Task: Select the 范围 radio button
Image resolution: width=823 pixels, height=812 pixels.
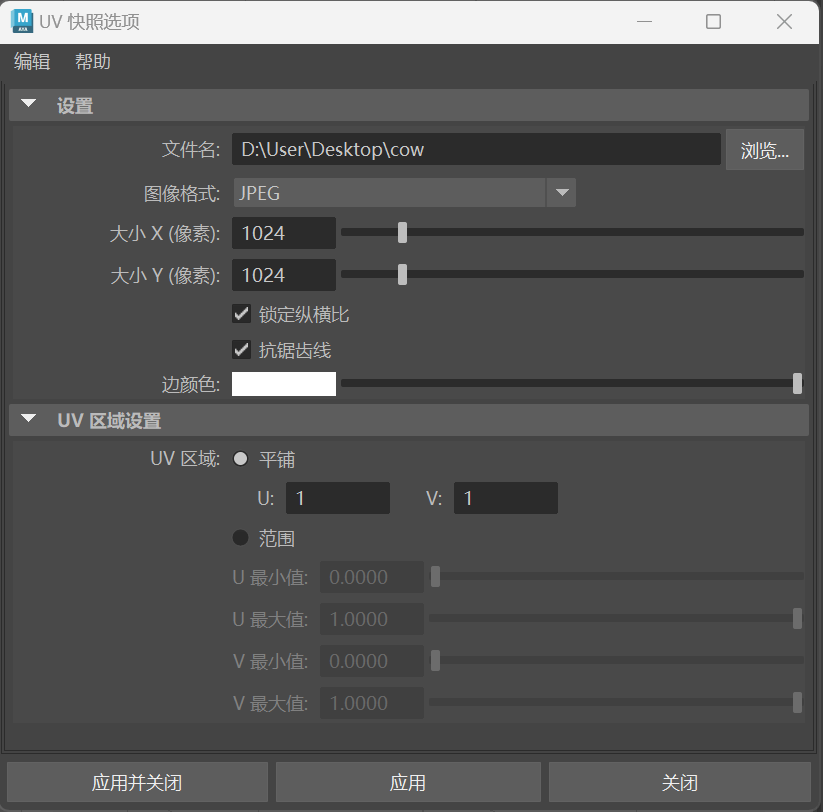Action: 240,537
